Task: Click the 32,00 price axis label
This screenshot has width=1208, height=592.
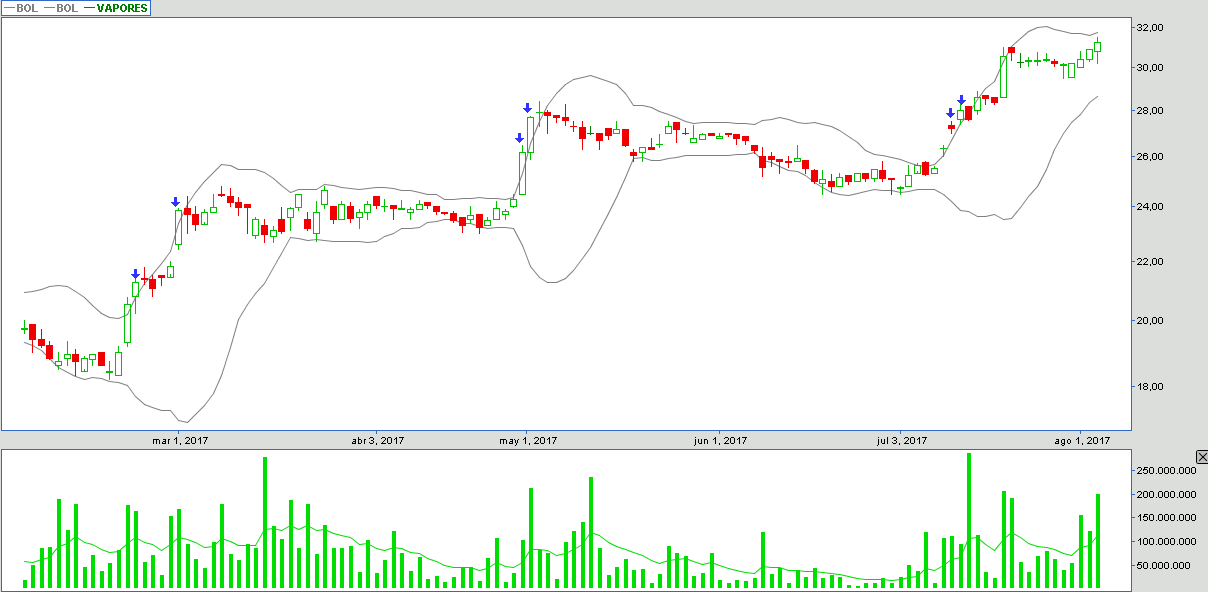Action: (1150, 28)
